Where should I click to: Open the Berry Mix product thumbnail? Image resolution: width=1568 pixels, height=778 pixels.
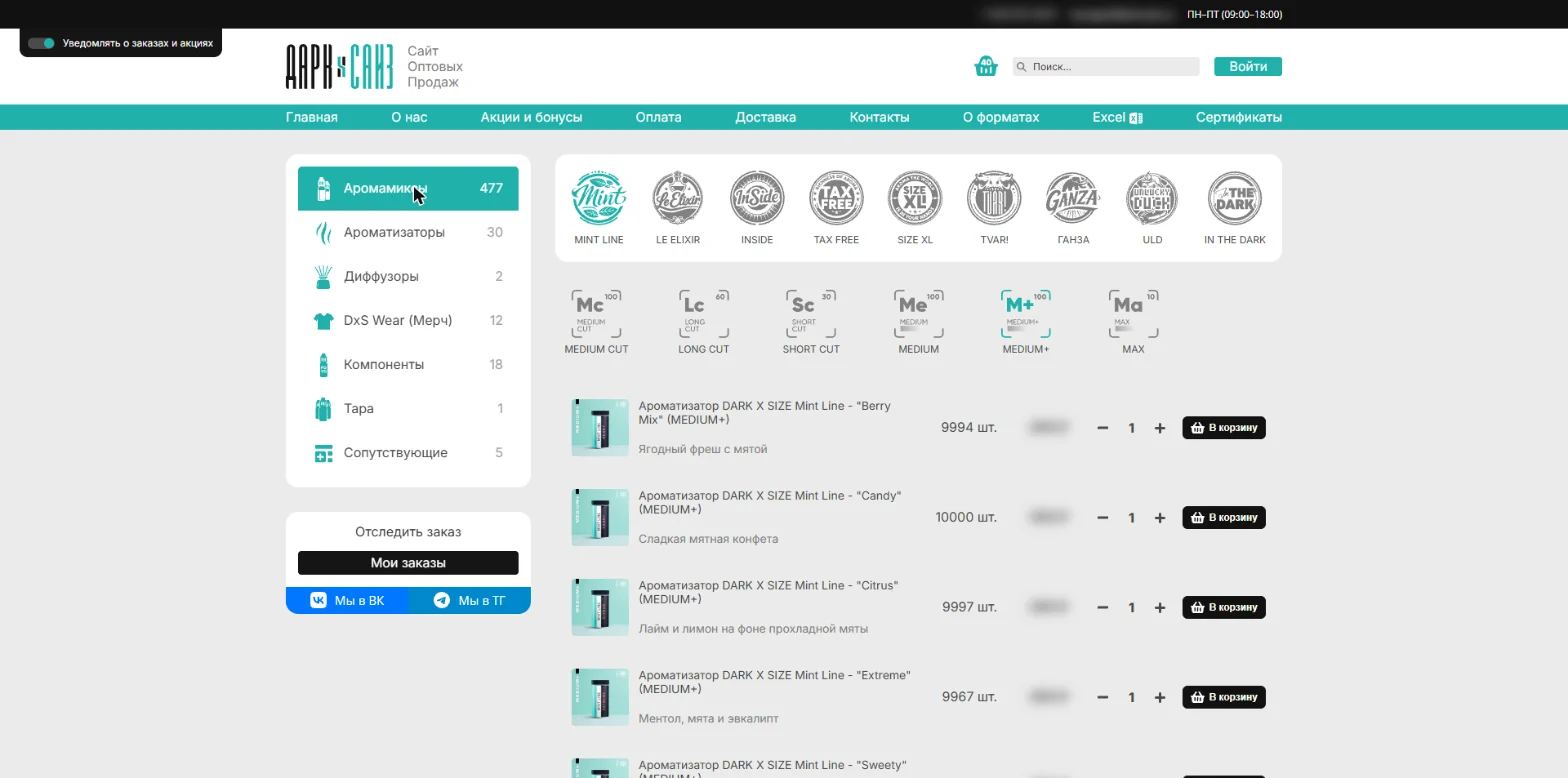click(x=600, y=428)
